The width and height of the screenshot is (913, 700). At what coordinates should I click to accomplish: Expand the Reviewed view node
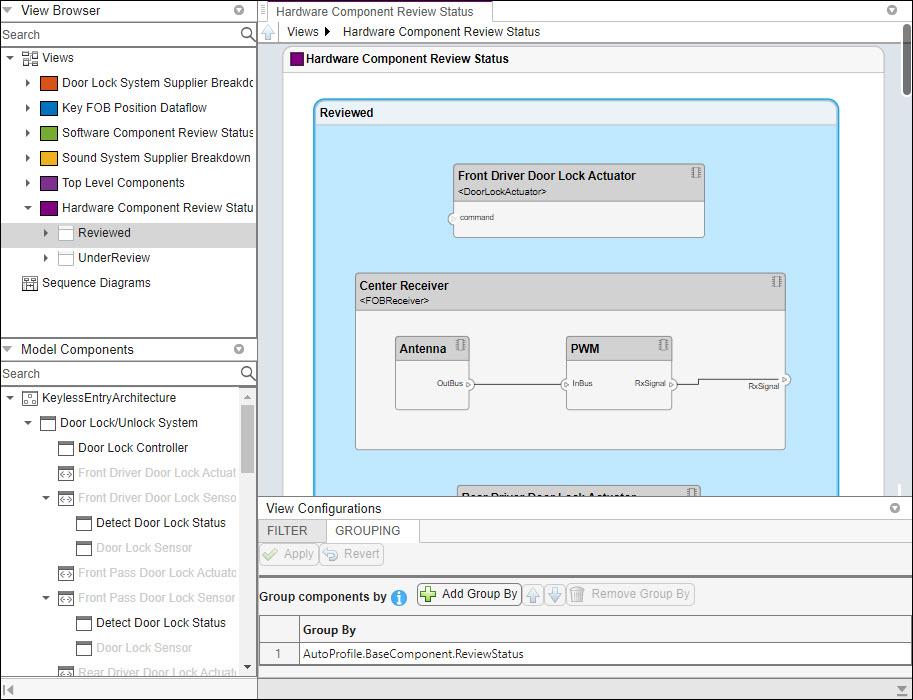(x=46, y=233)
